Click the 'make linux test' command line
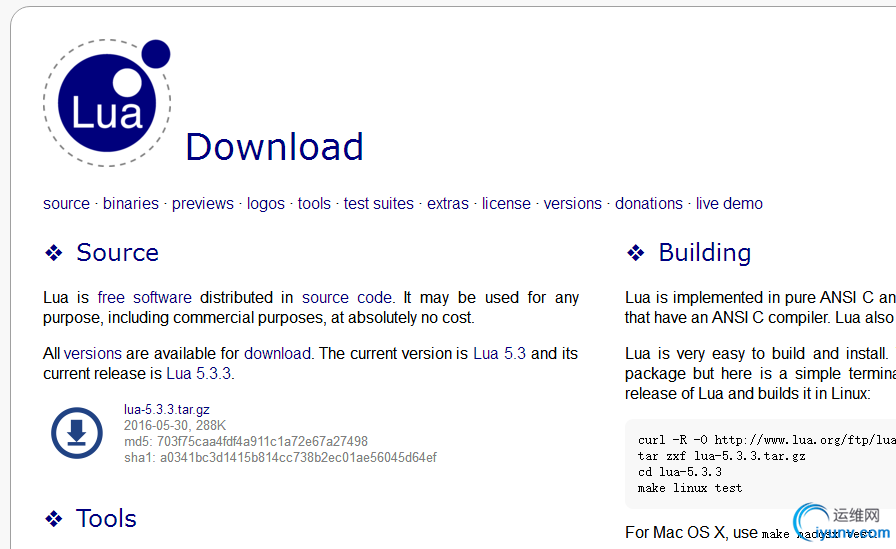This screenshot has height=549, width=896. click(690, 488)
